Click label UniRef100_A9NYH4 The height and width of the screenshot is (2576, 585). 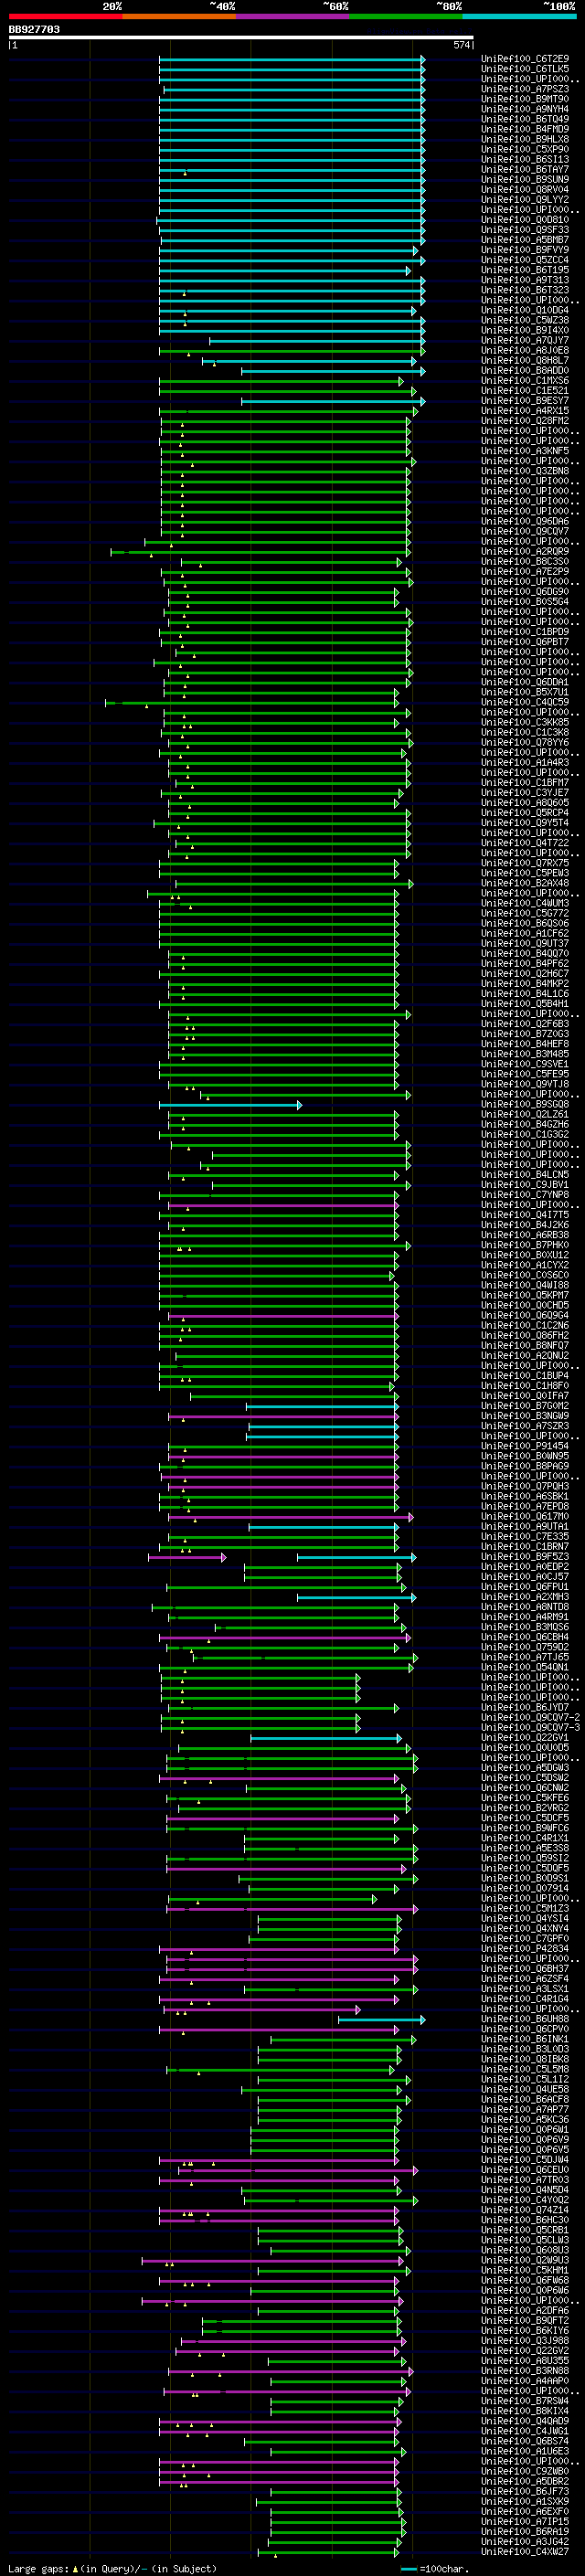click(525, 109)
